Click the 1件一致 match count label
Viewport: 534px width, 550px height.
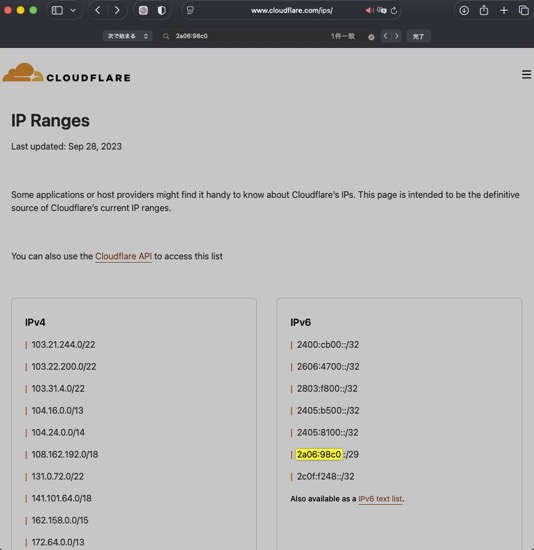[x=343, y=36]
